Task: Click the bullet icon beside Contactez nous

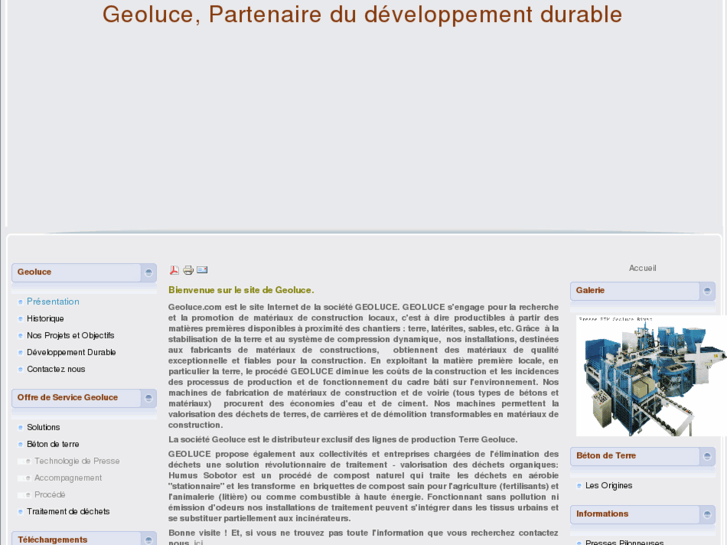Action: [x=20, y=370]
